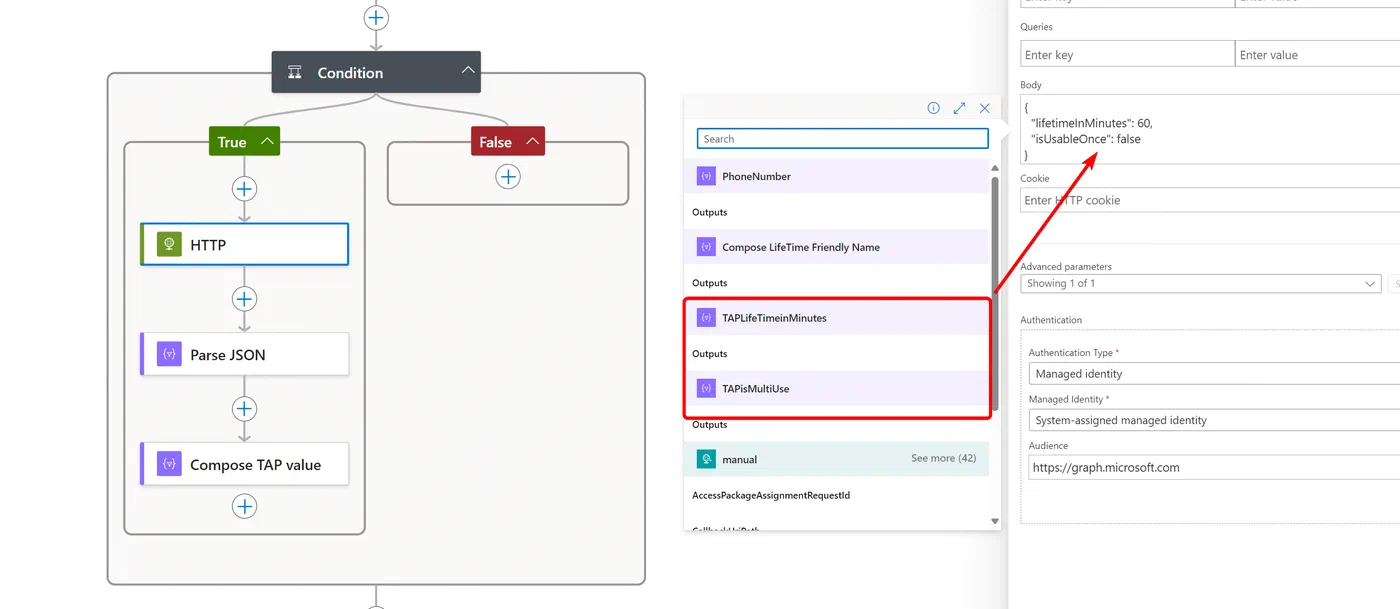This screenshot has width=1400, height=609.
Task: Select the Compose LifeTime Friendly Name item
Action: click(837, 247)
